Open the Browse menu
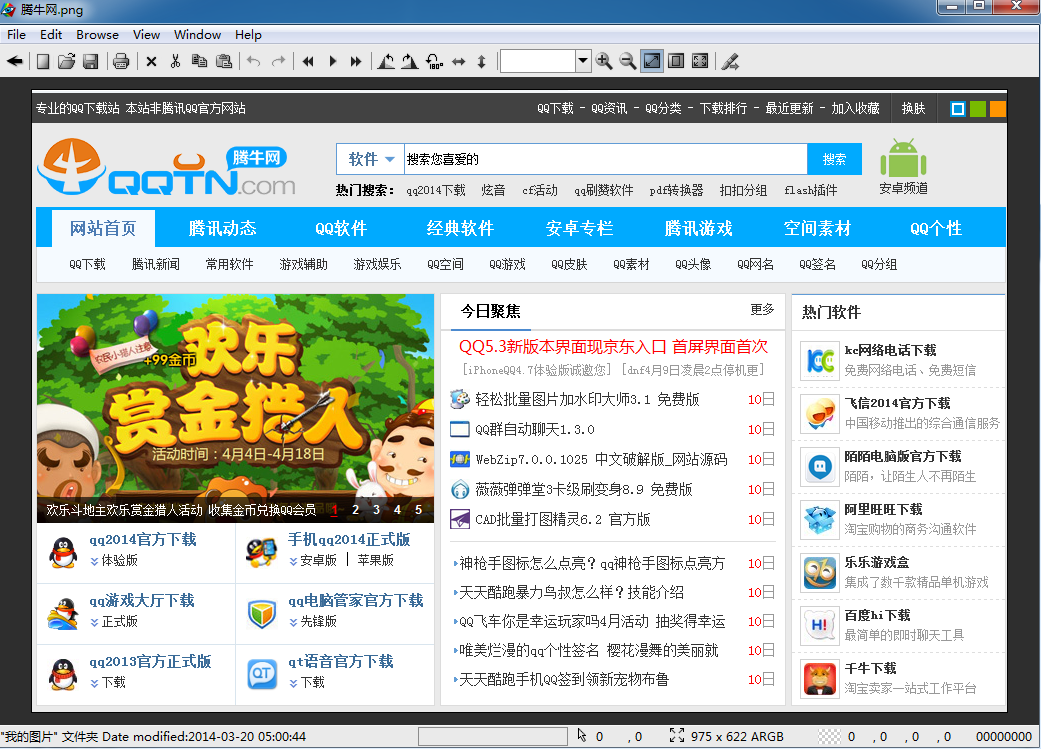Image resolution: width=1041 pixels, height=749 pixels. tap(97, 35)
